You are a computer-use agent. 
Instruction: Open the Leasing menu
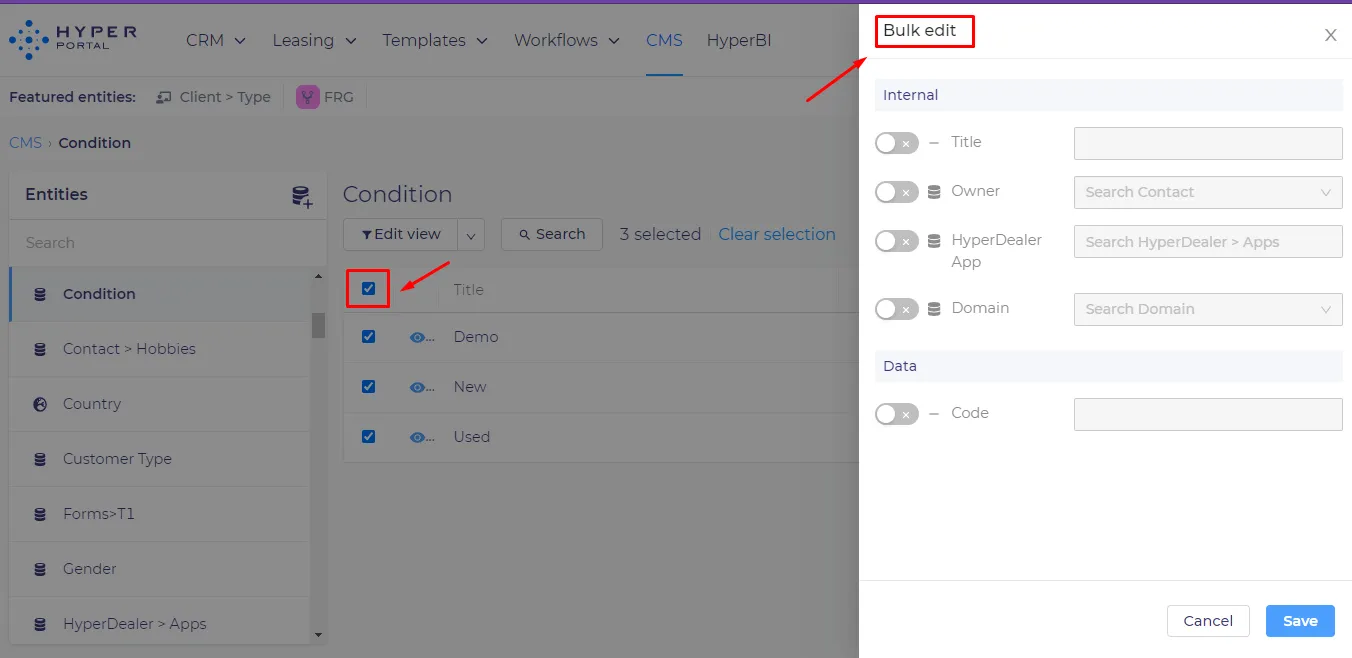(314, 40)
